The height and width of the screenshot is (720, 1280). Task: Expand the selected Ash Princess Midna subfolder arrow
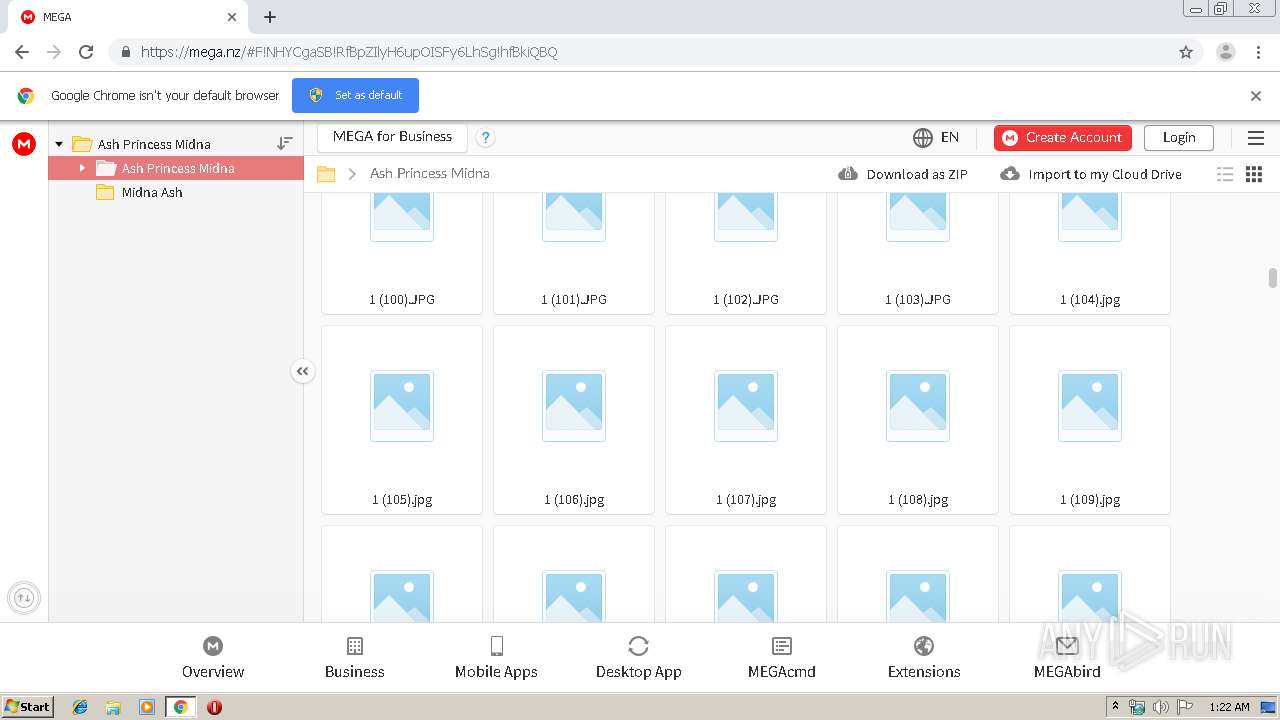point(82,168)
